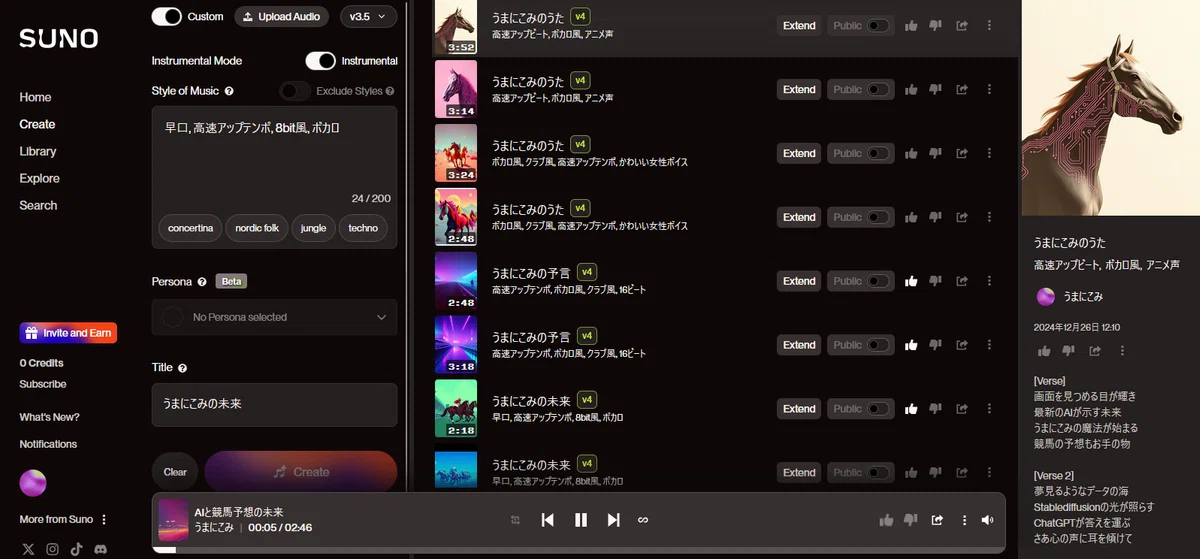The image size is (1200, 559).
Task: Edit the Style of Music text area
Action: (x=274, y=148)
